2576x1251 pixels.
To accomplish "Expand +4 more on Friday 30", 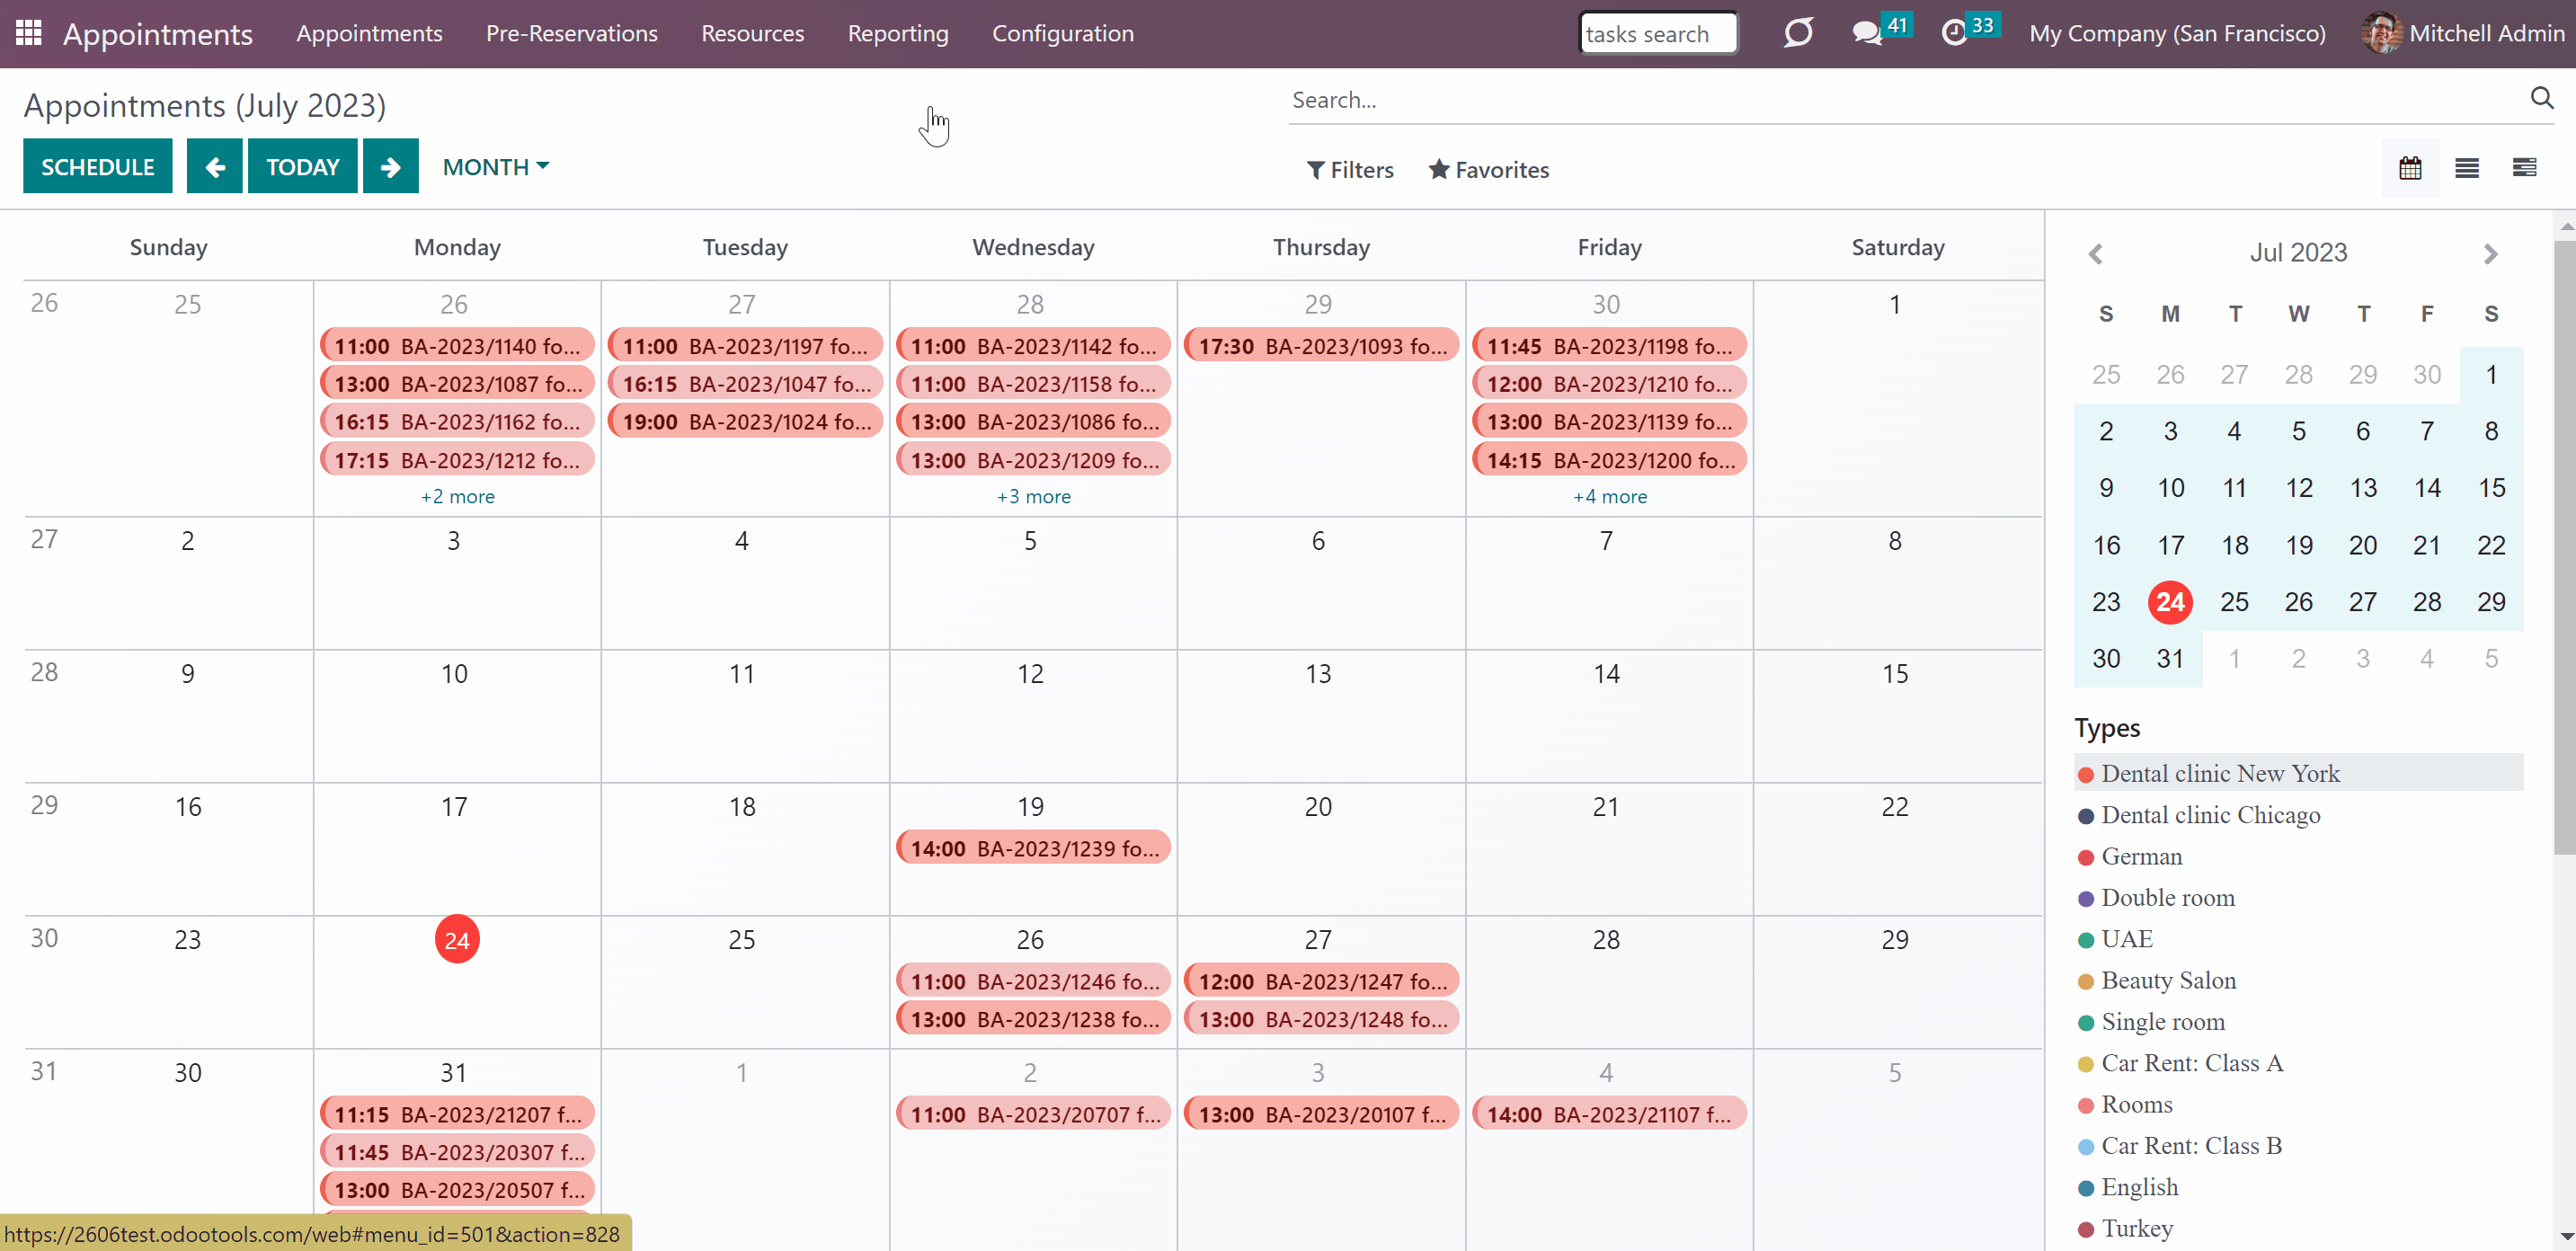I will (x=1609, y=496).
